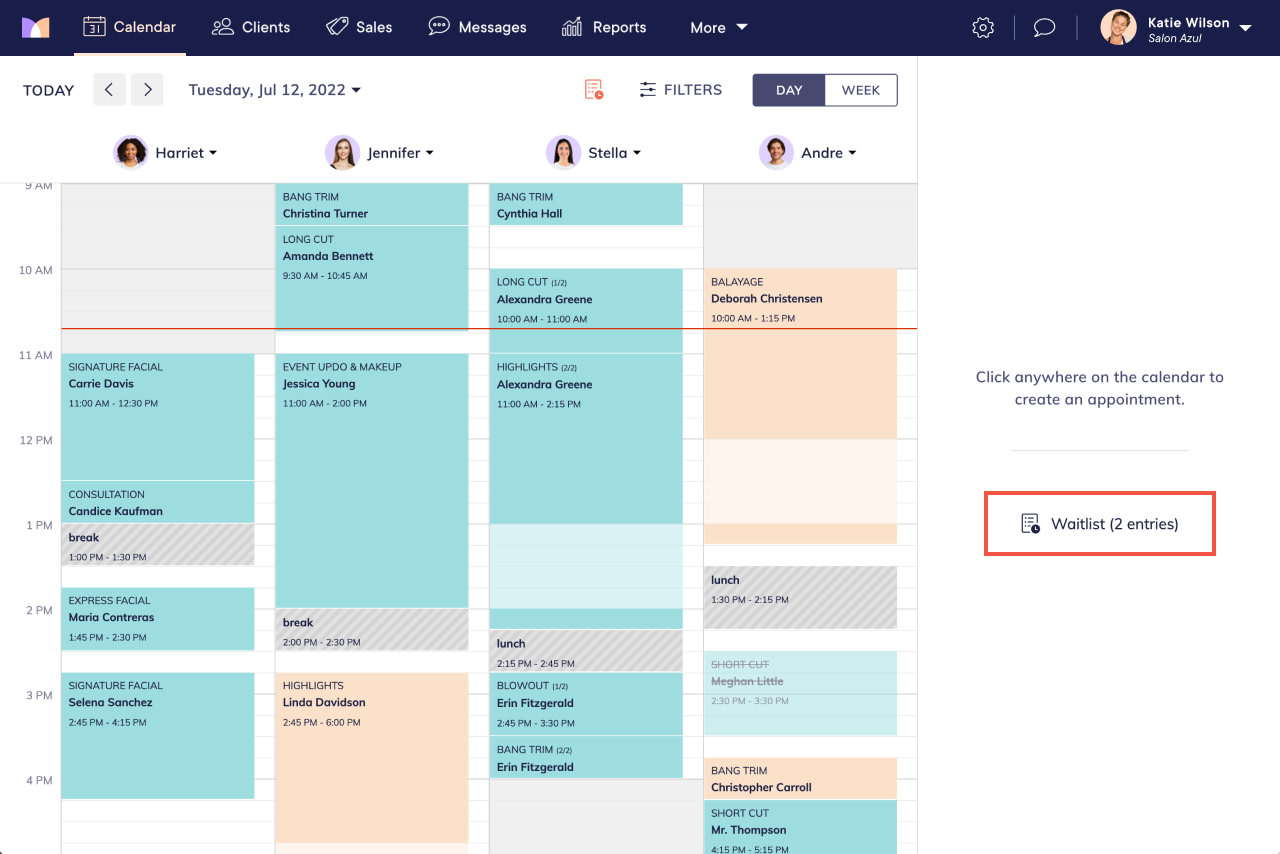Open the settings gear icon
The width and height of the screenshot is (1280, 854).
(983, 27)
